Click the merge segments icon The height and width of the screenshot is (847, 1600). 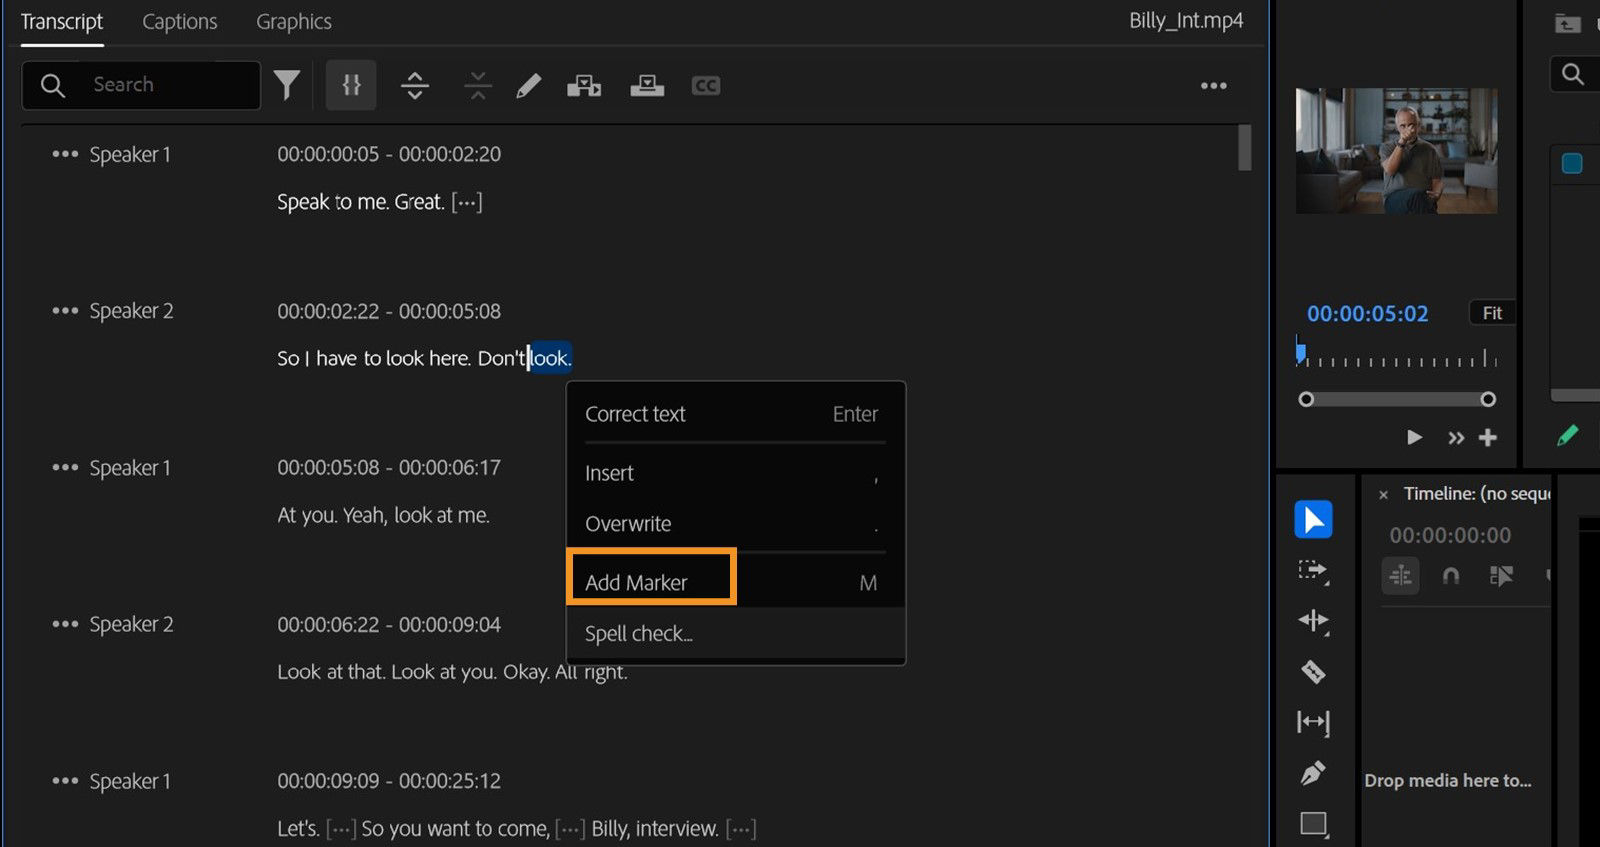tap(478, 85)
